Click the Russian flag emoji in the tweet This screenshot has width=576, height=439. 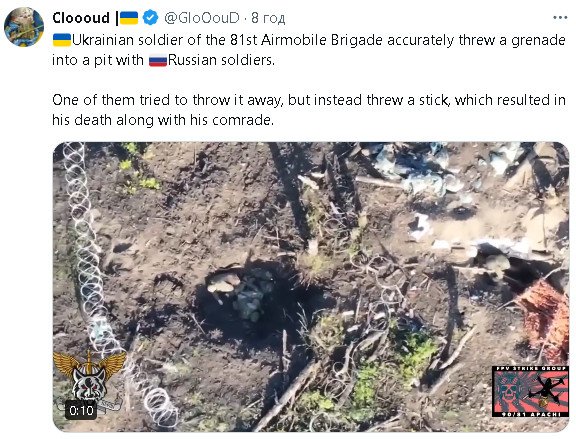(x=158, y=60)
